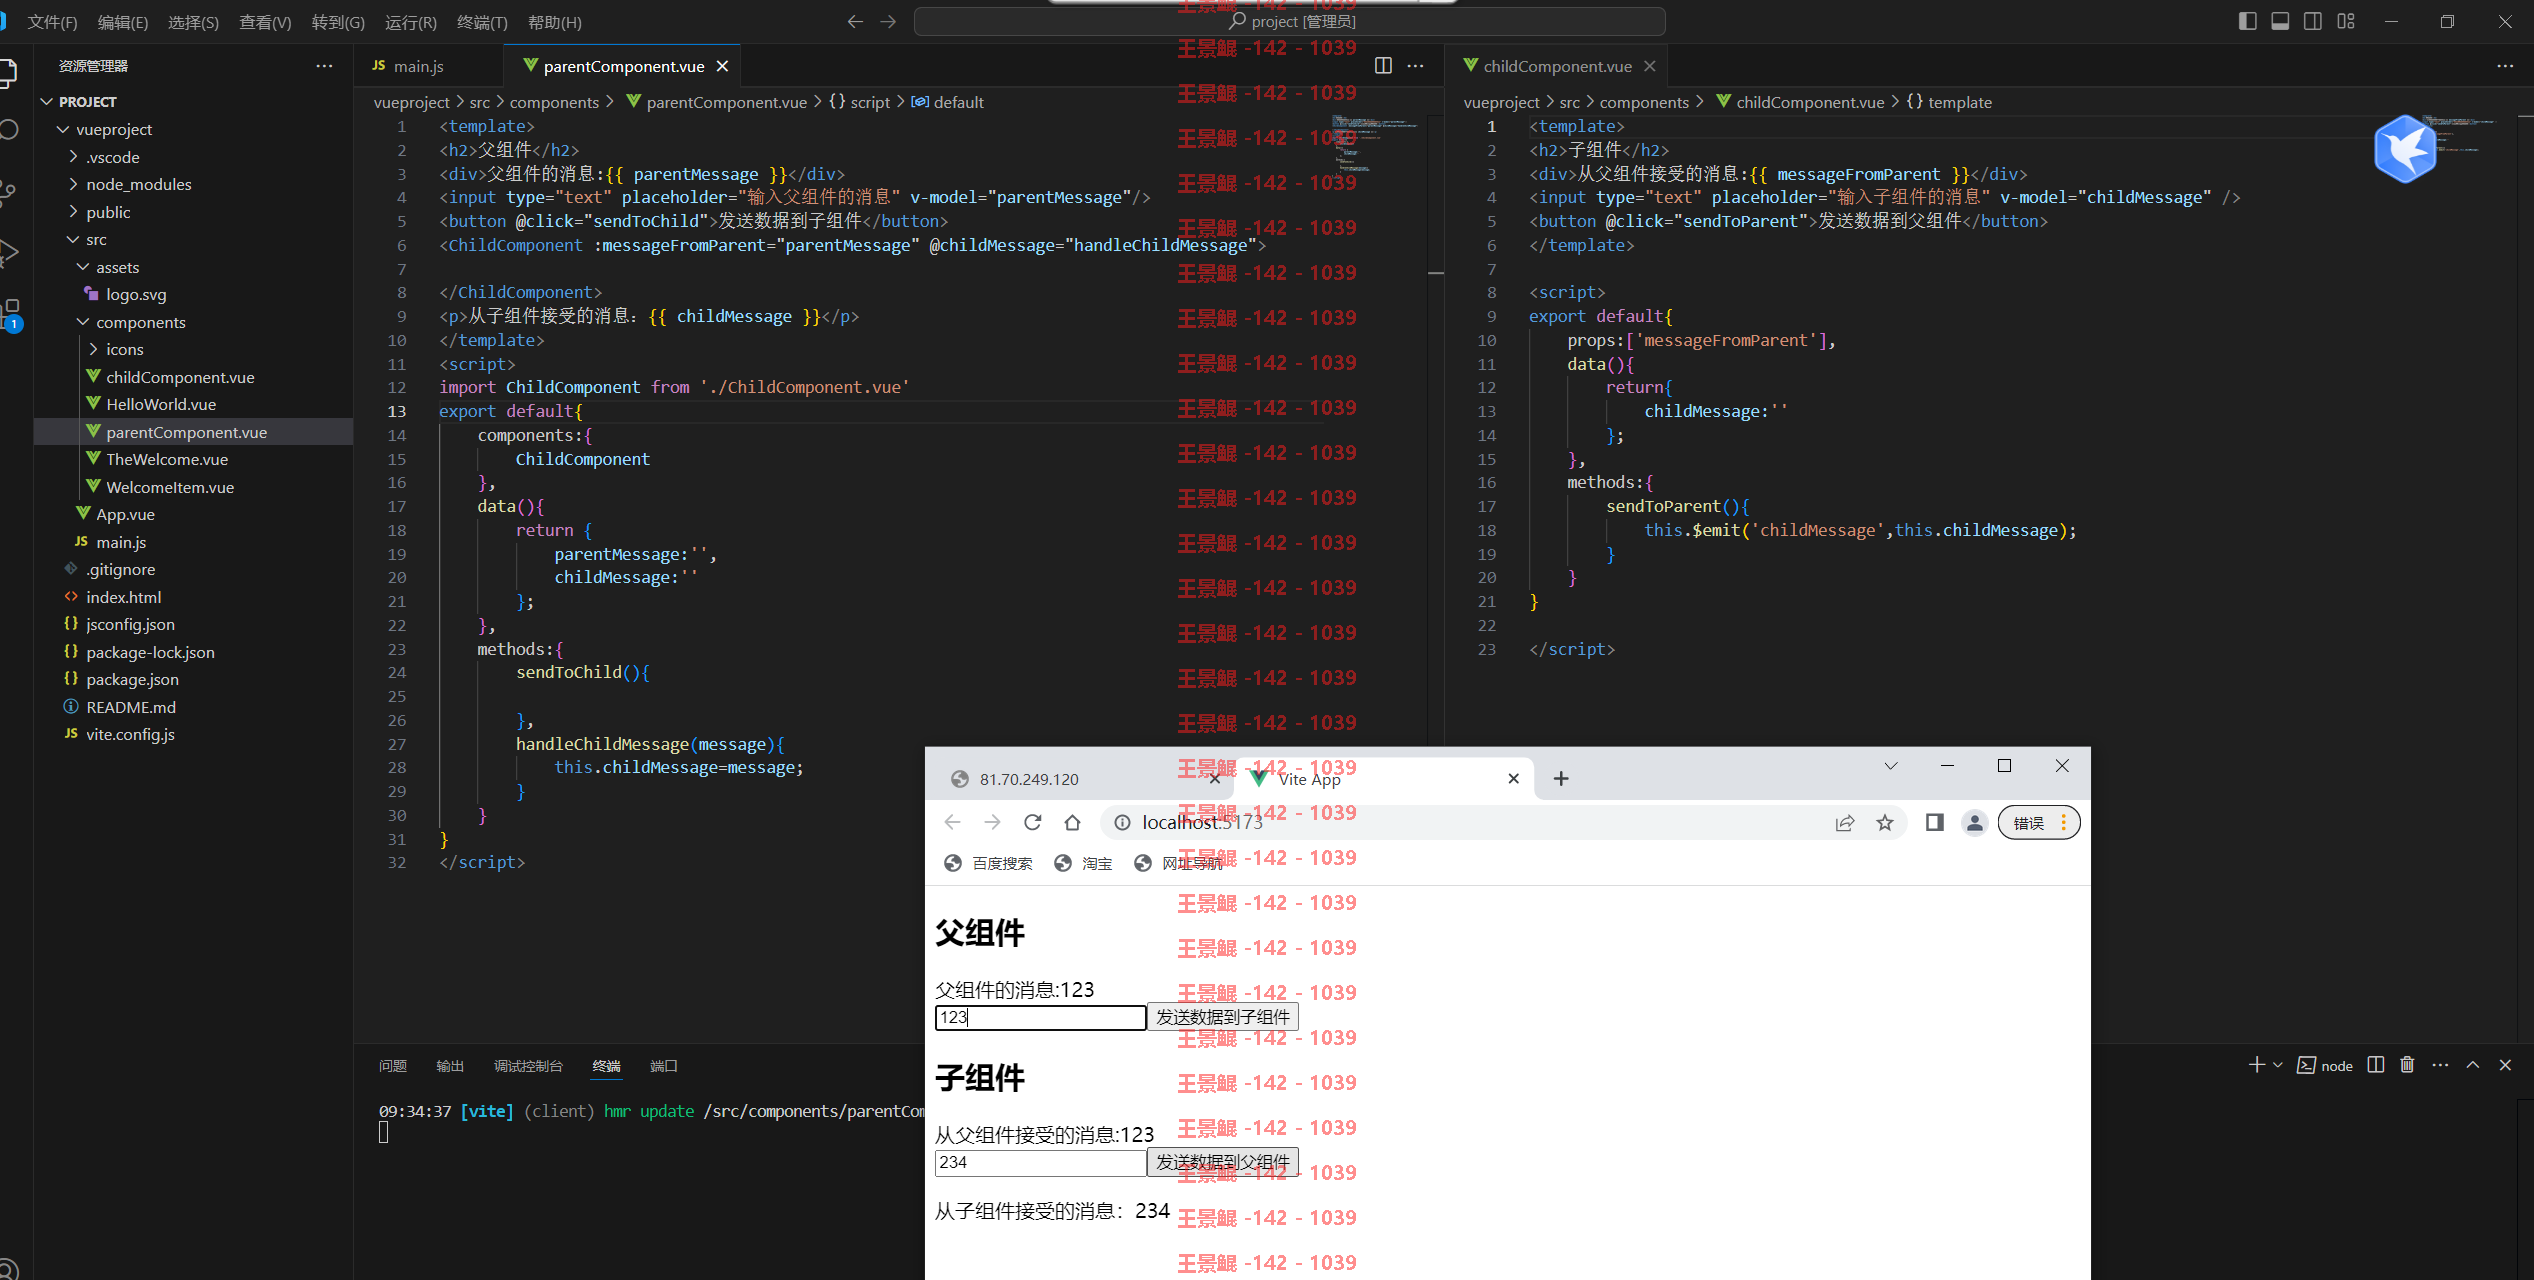
Task: Open left editor group more actions
Action: 1415,66
